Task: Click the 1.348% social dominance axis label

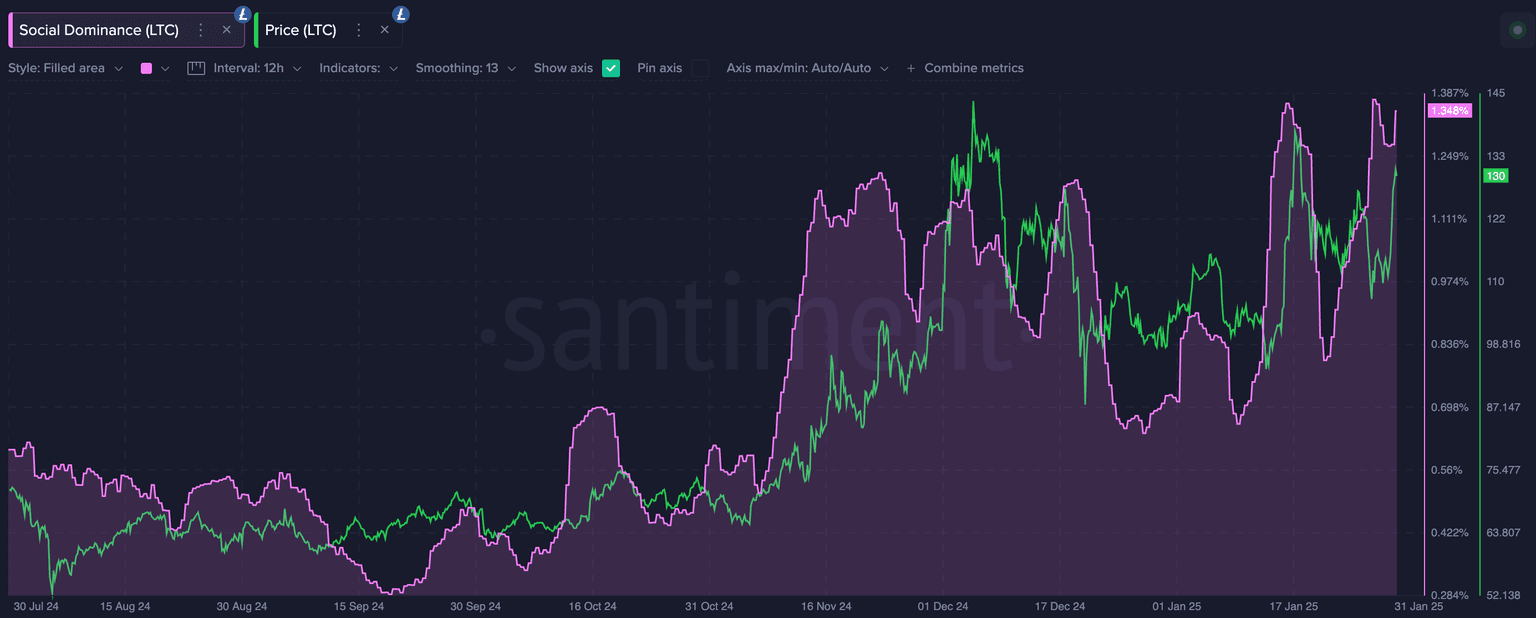Action: click(x=1449, y=111)
